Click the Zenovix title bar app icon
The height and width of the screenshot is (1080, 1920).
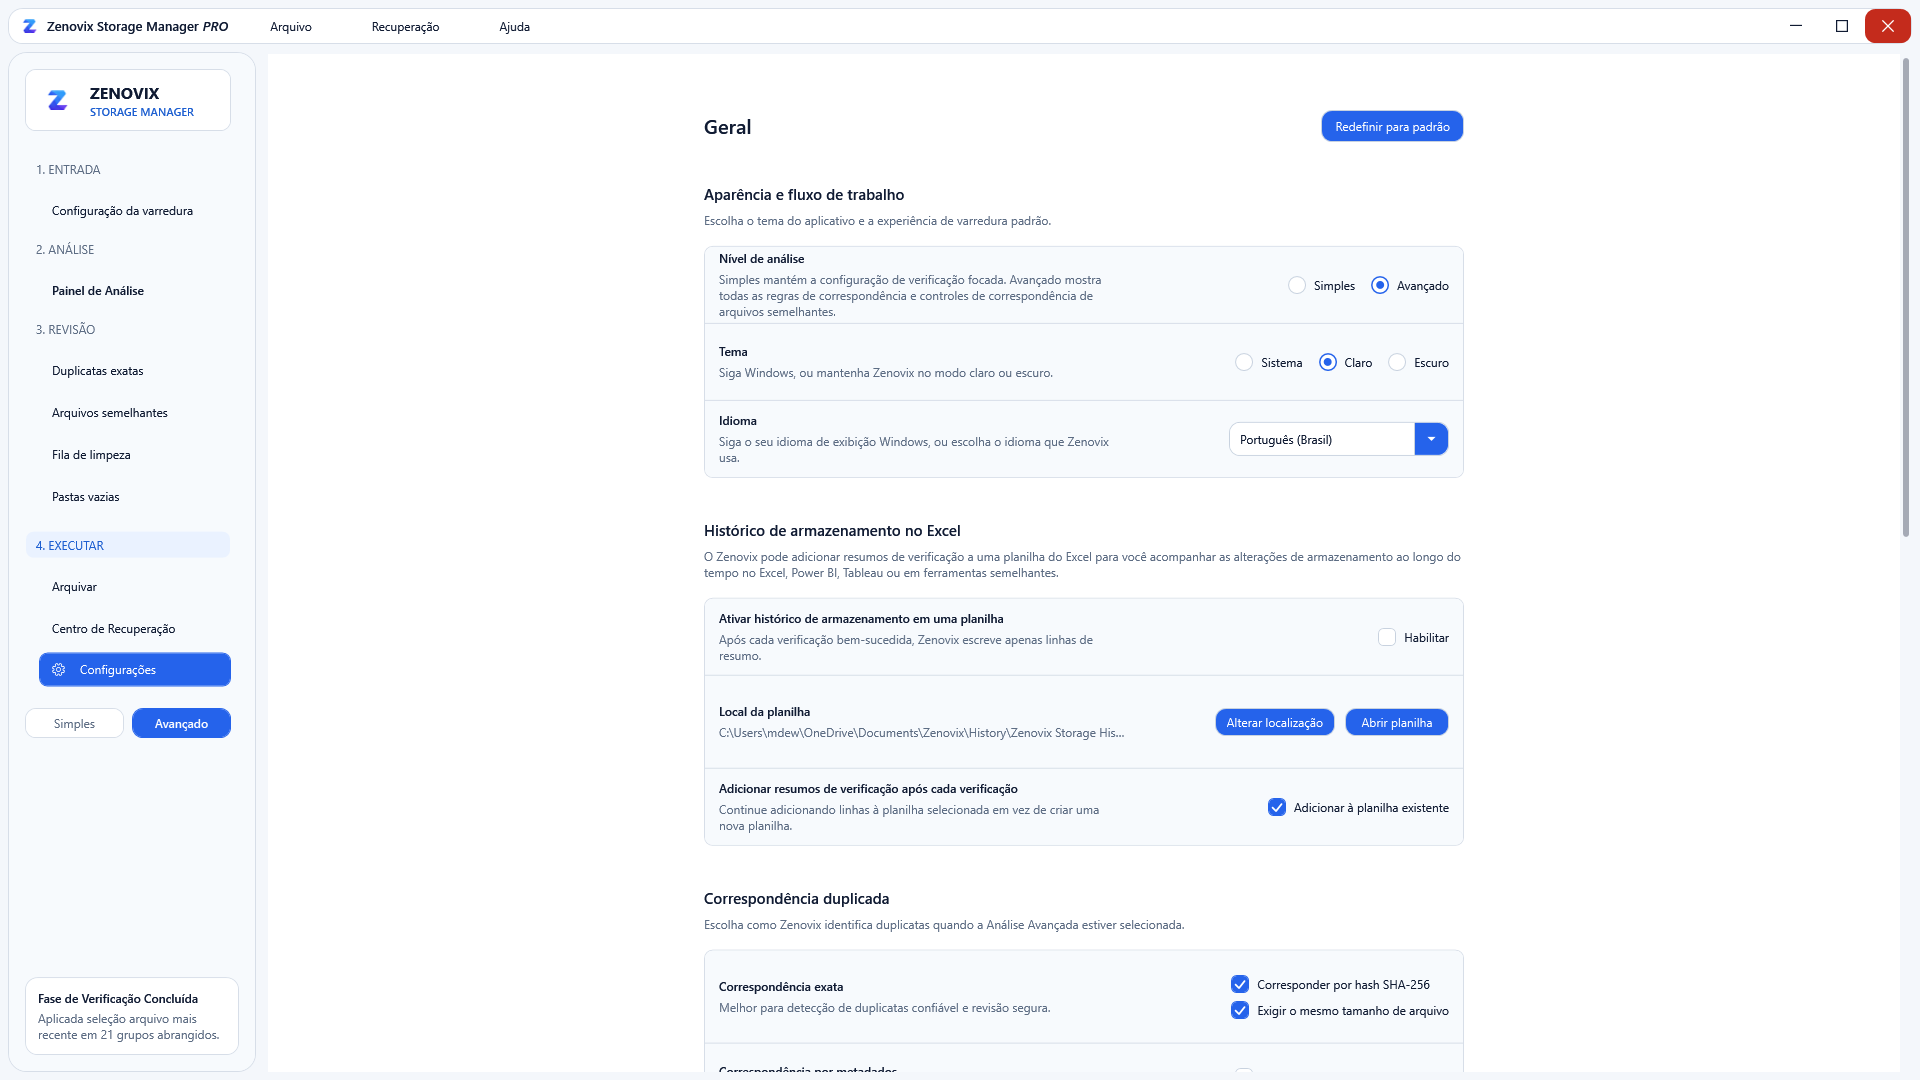pos(30,27)
